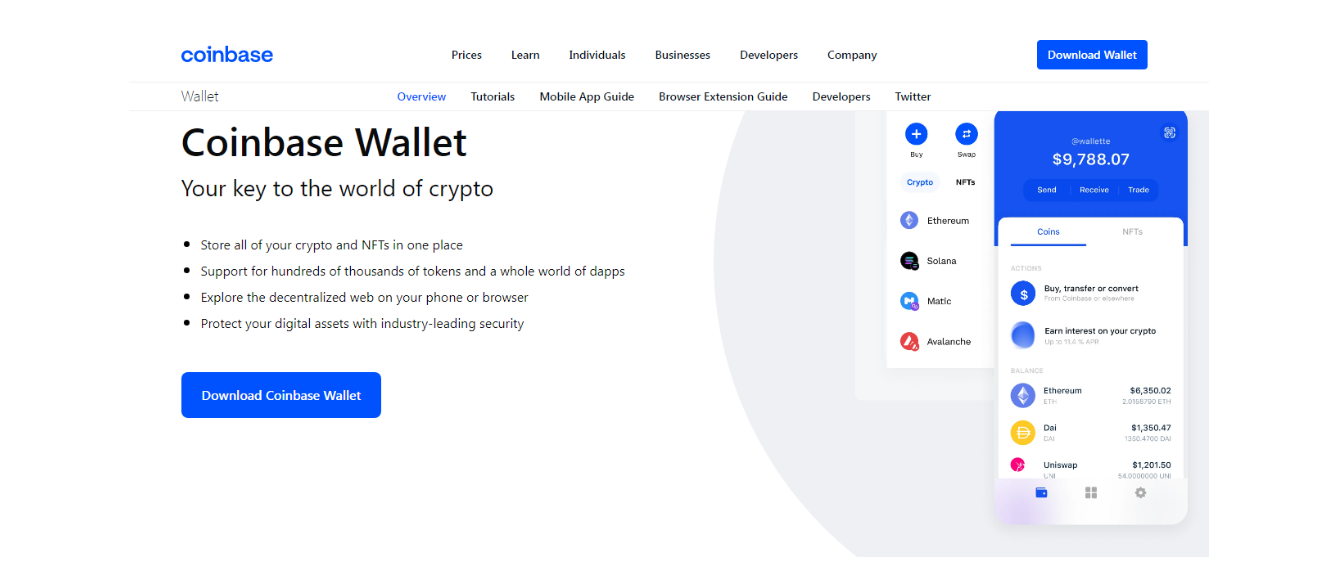1338x574 pixels.
Task: Open the settings gear in bottom navigation
Action: pos(1140,493)
